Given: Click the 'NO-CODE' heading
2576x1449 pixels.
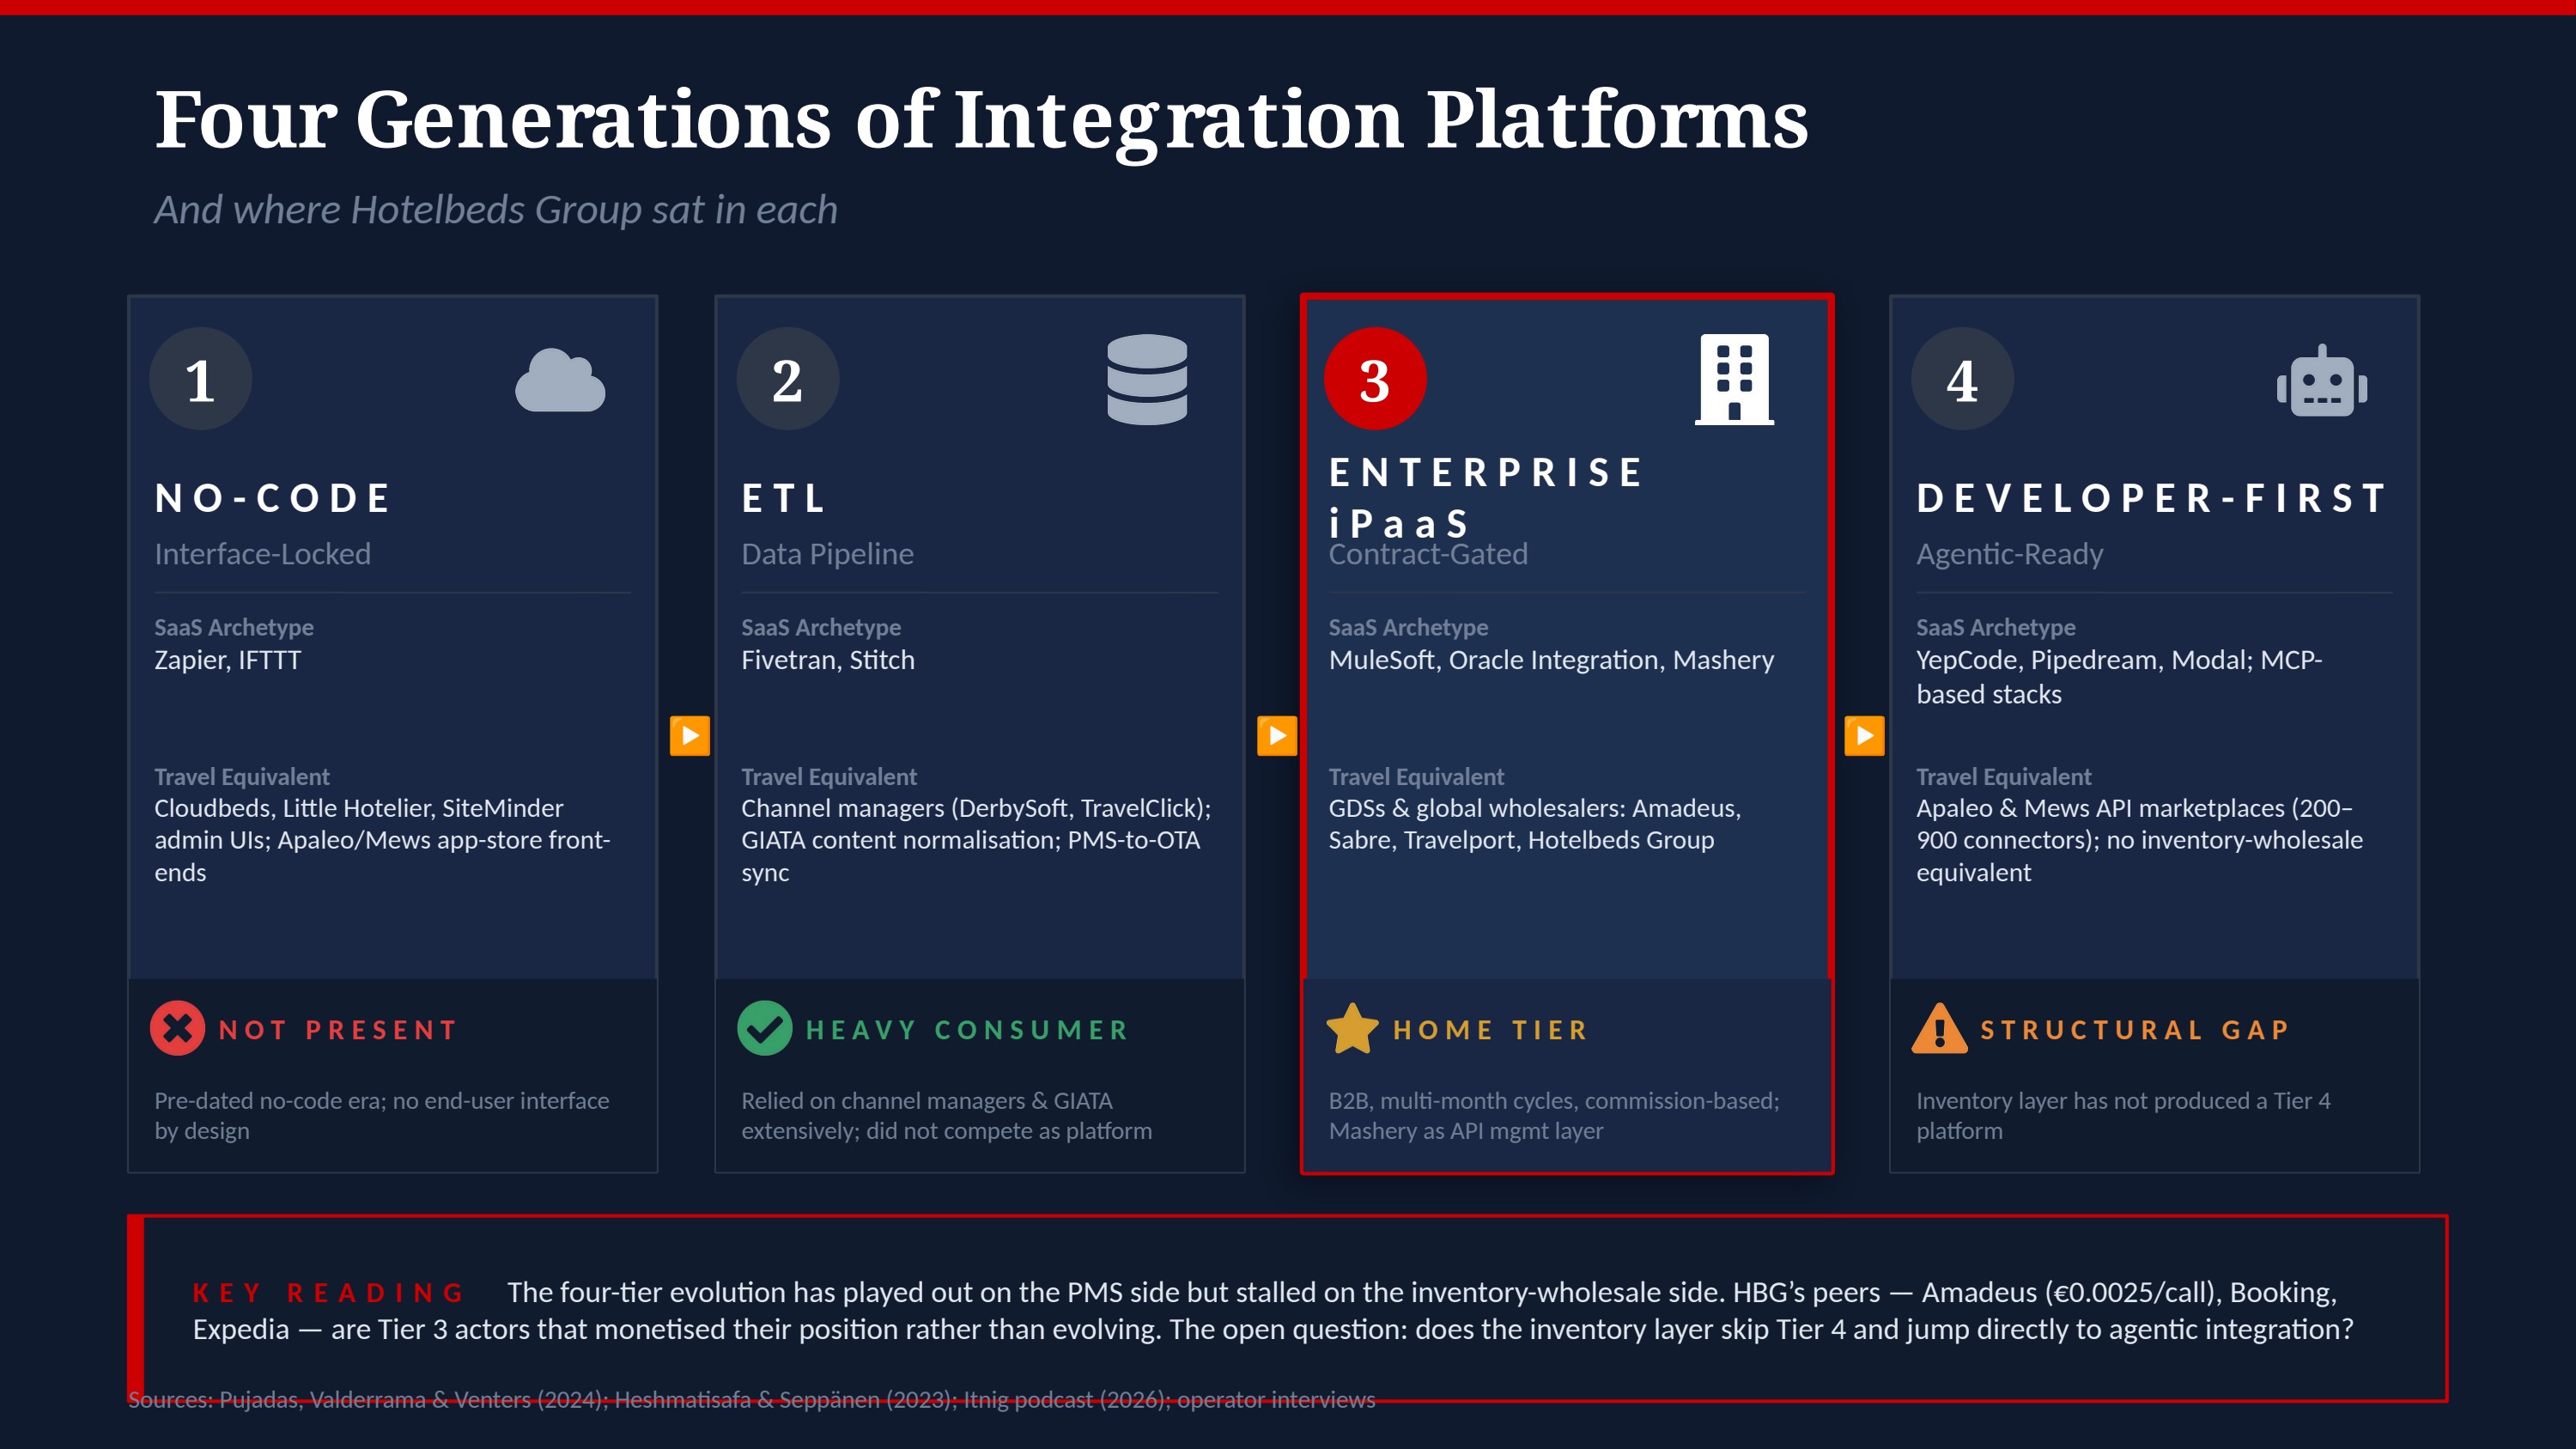Looking at the screenshot, I should [272, 498].
